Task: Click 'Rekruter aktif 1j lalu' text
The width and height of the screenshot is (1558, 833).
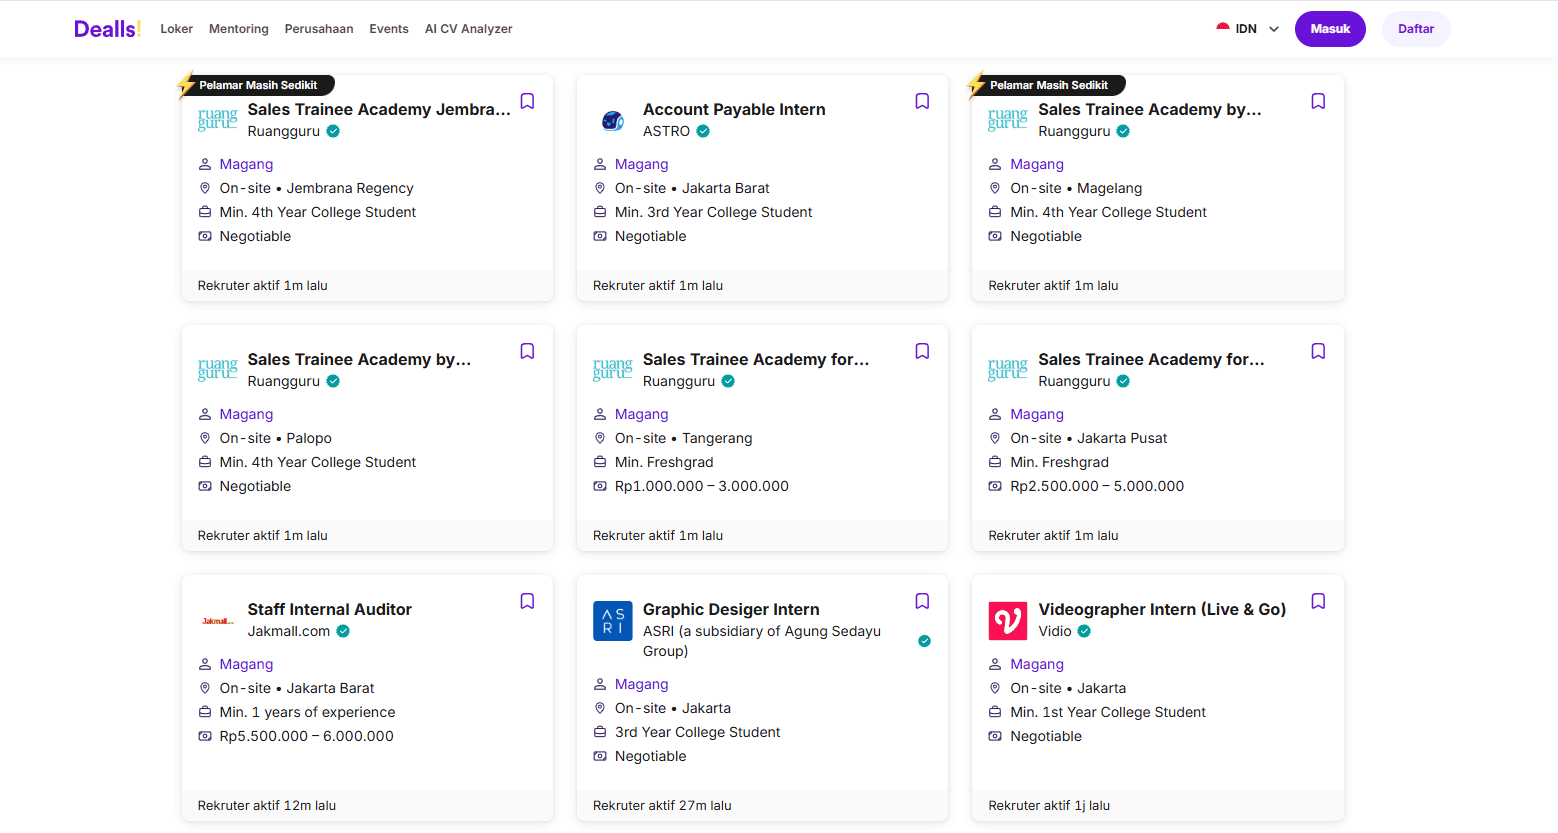Action: 1049,805
